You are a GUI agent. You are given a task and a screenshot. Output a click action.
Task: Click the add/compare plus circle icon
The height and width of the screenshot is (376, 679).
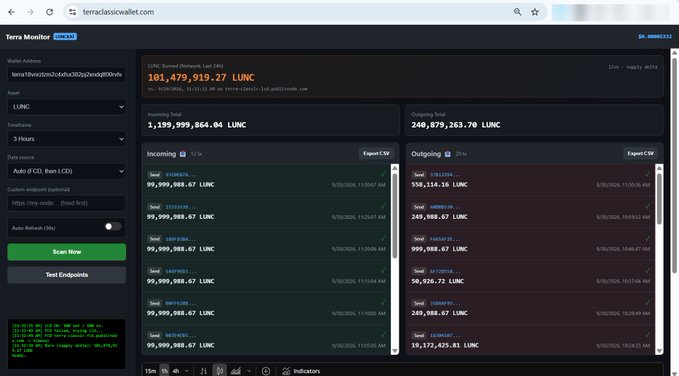click(x=266, y=371)
